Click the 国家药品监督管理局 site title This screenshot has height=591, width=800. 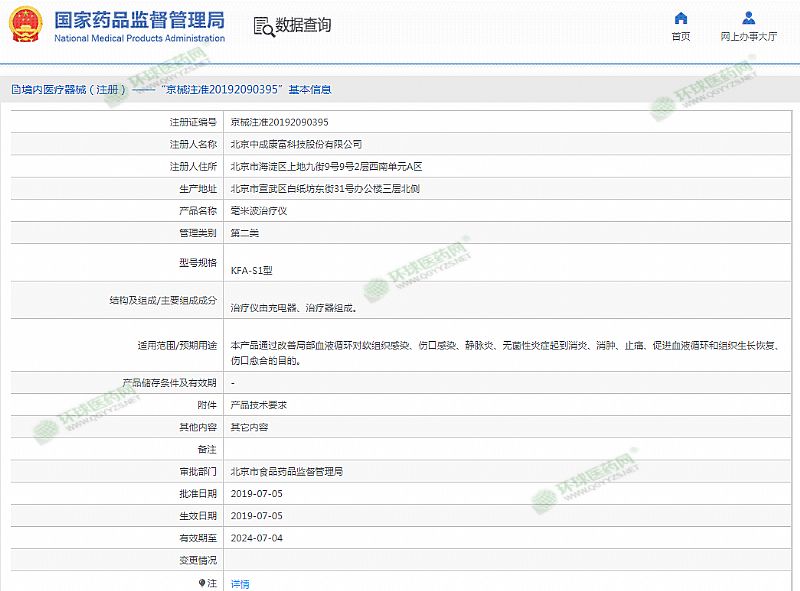[x=138, y=20]
